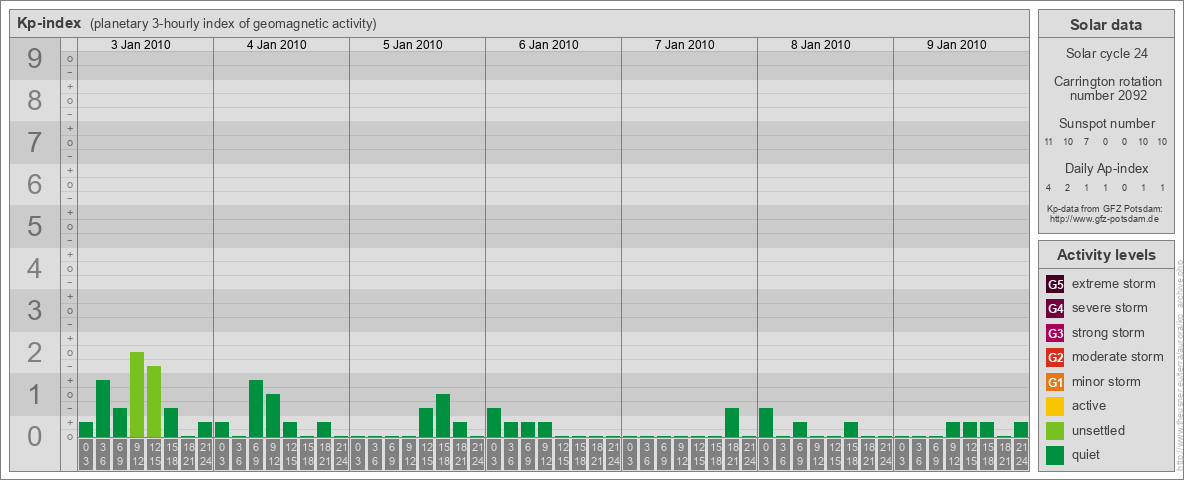Click the G2 moderate storm badge

[1055, 357]
